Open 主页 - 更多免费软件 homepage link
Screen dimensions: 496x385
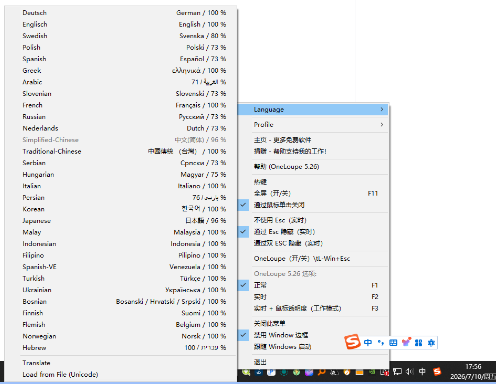pyautogui.click(x=313, y=140)
